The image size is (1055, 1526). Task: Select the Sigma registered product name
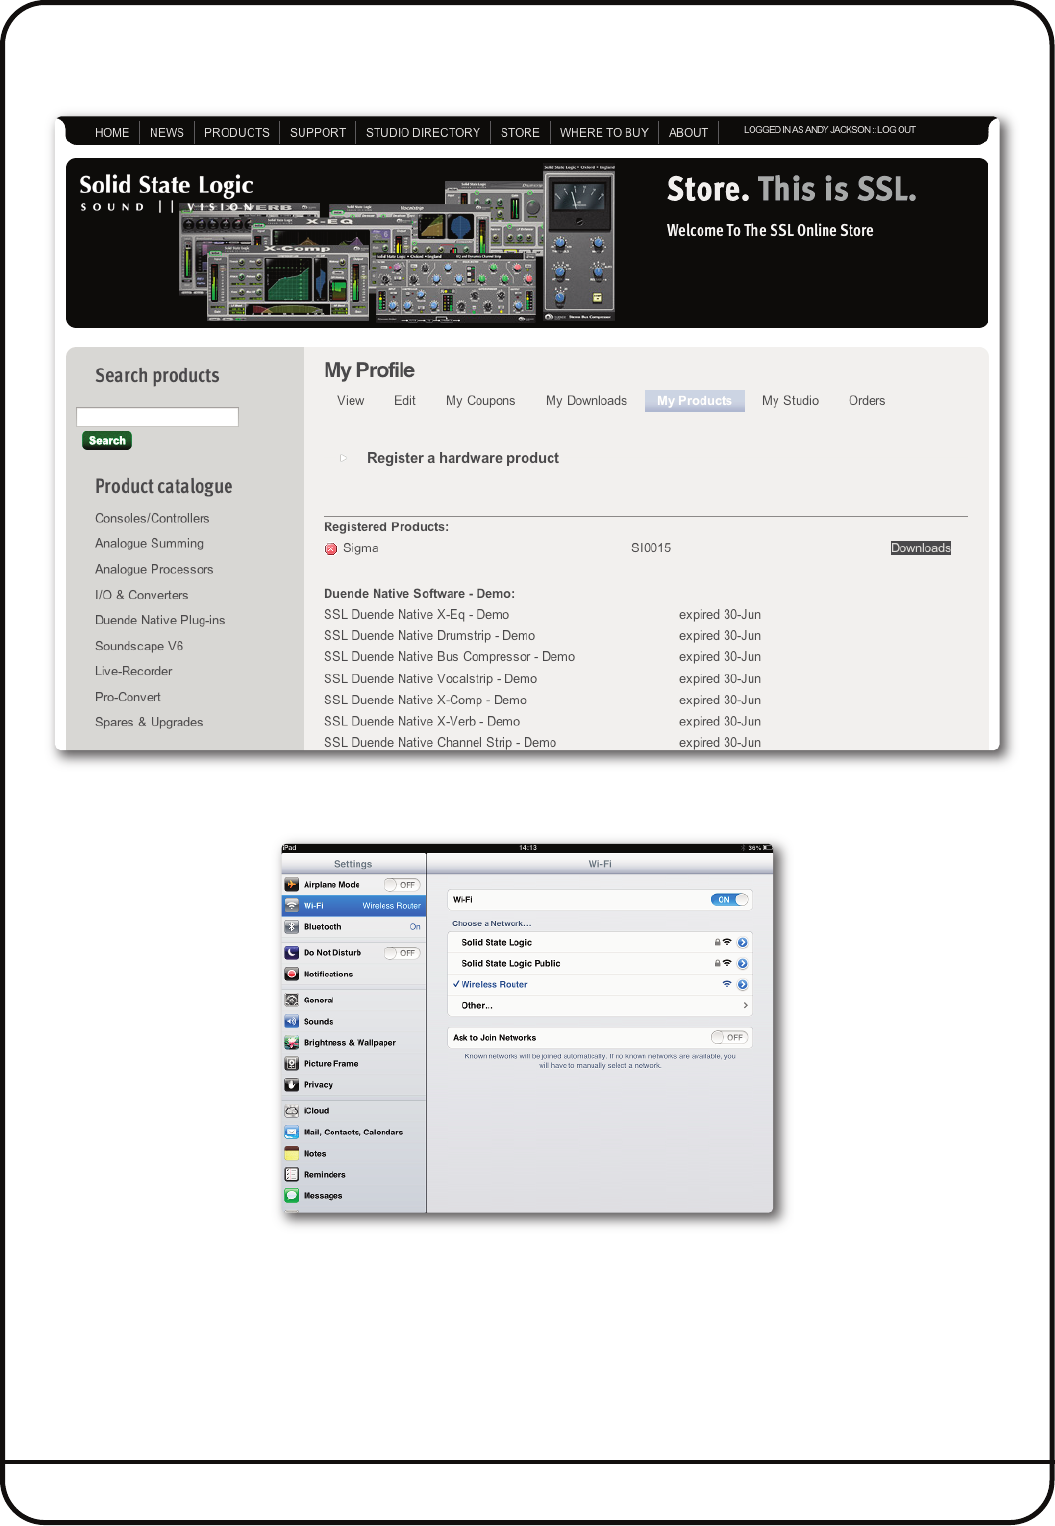tap(360, 549)
